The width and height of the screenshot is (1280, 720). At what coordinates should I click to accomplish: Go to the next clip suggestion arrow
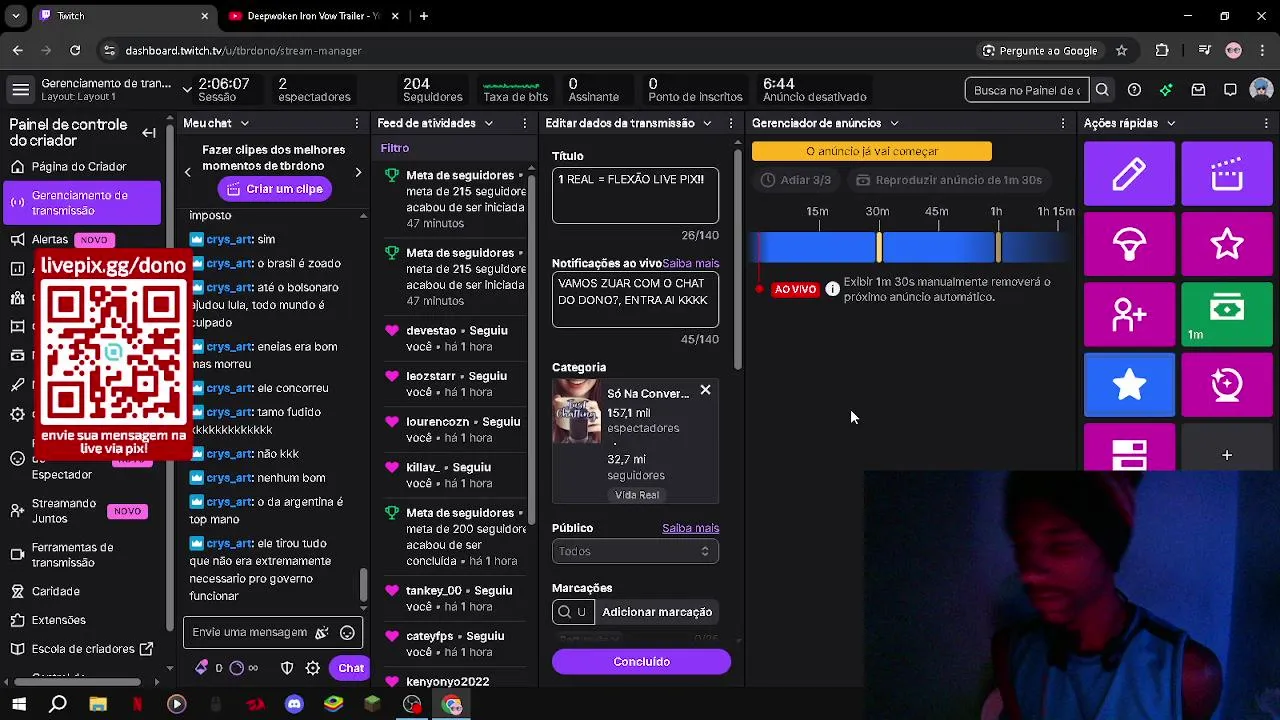[x=358, y=172]
